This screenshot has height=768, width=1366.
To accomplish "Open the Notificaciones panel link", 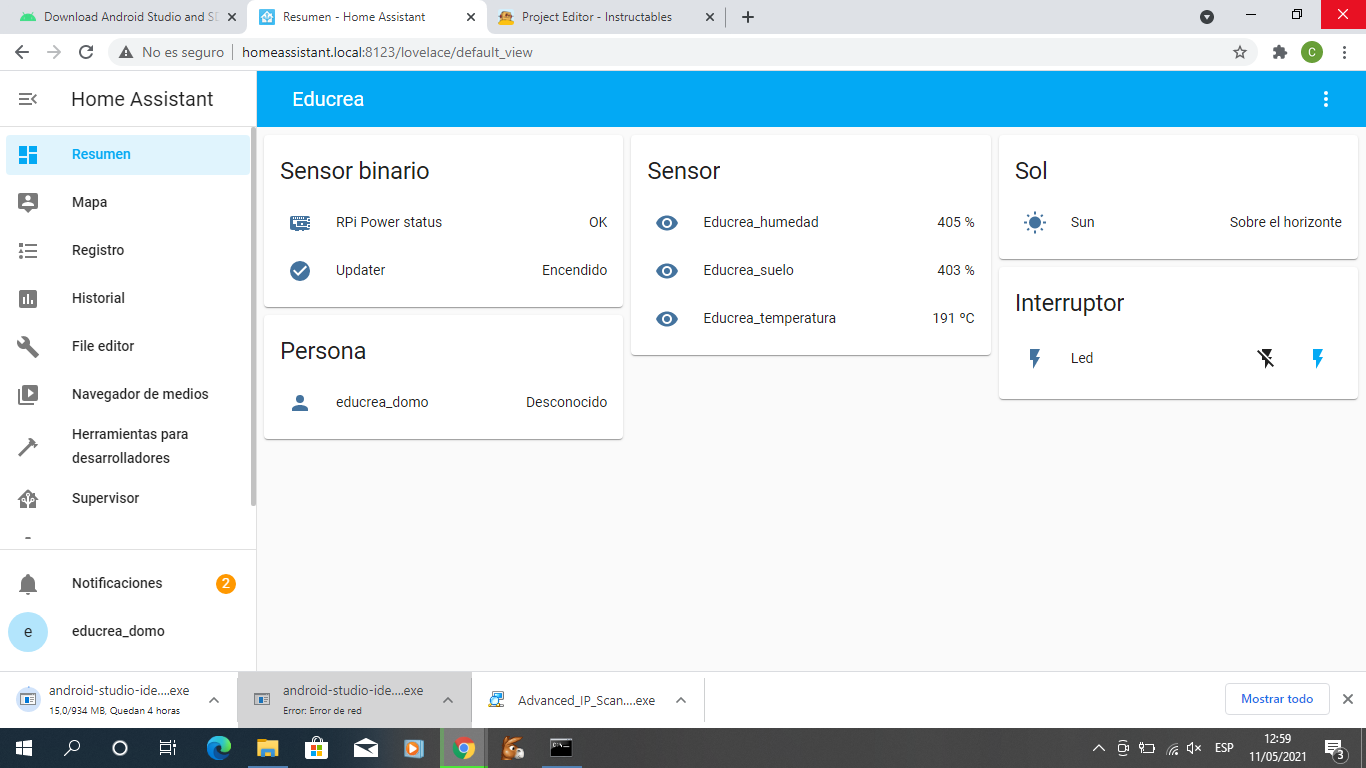I will pos(128,583).
